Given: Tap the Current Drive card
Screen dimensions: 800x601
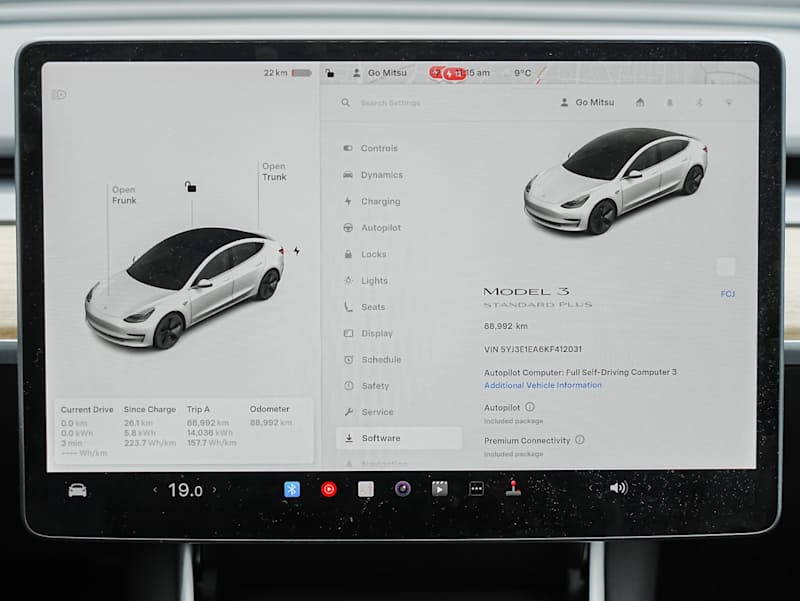Looking at the screenshot, I should 87,431.
